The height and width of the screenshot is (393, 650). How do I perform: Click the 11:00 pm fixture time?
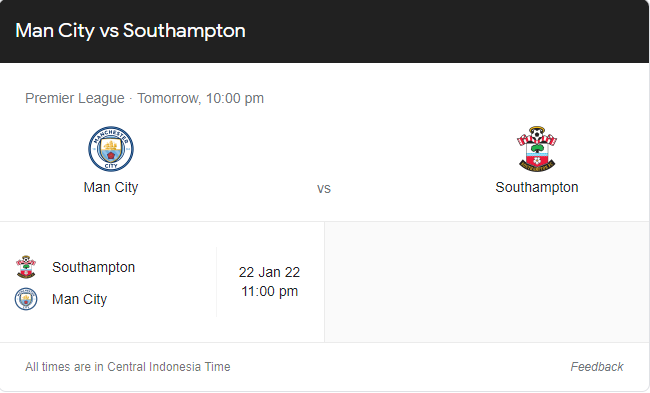[x=269, y=291]
